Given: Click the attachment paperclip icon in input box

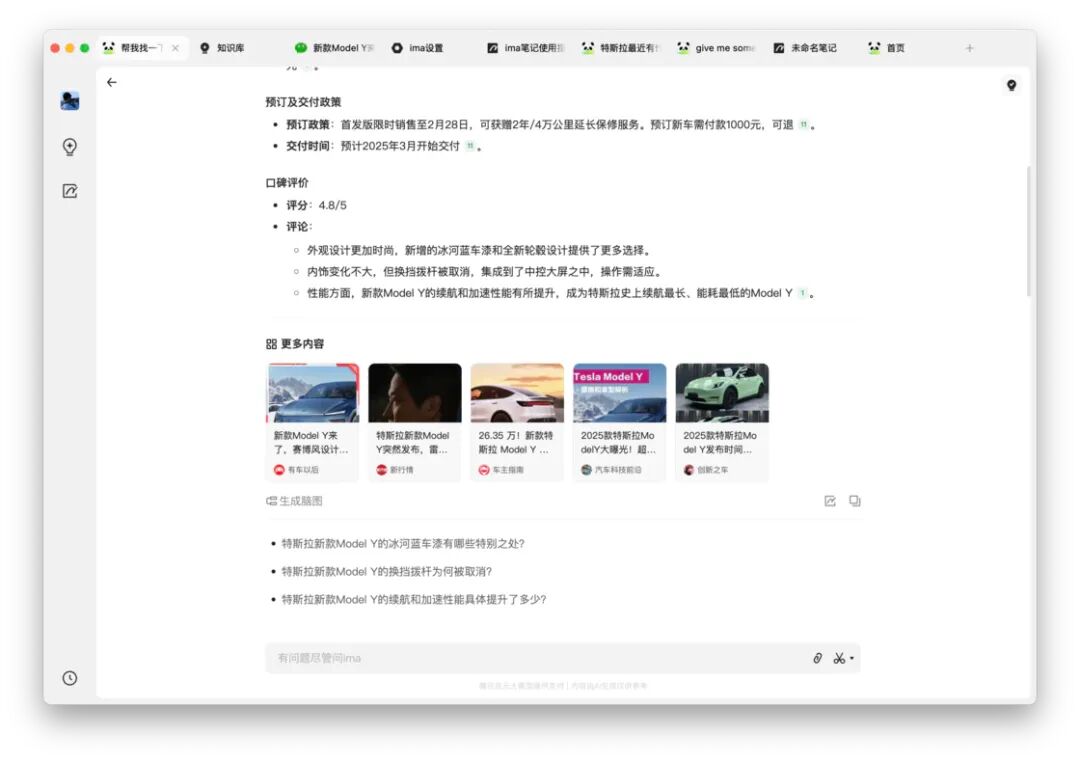Looking at the screenshot, I should click(818, 658).
